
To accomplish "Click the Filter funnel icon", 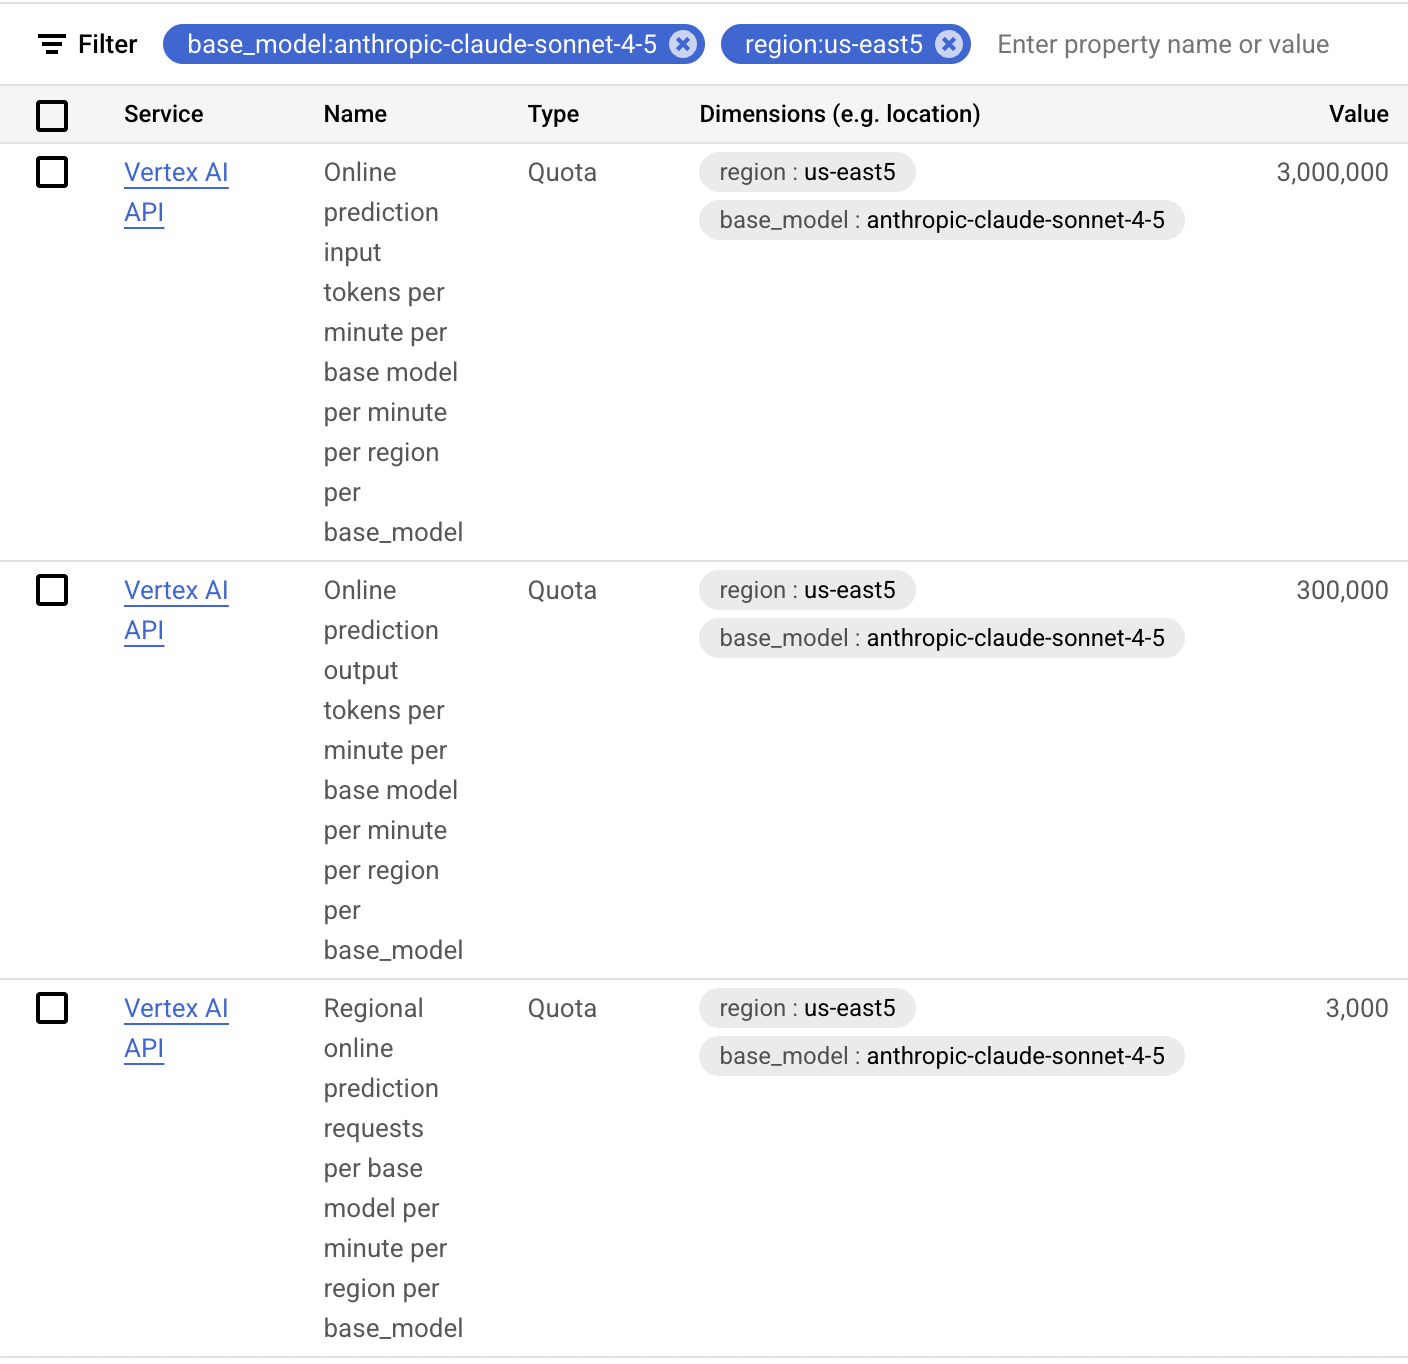I will tap(52, 44).
